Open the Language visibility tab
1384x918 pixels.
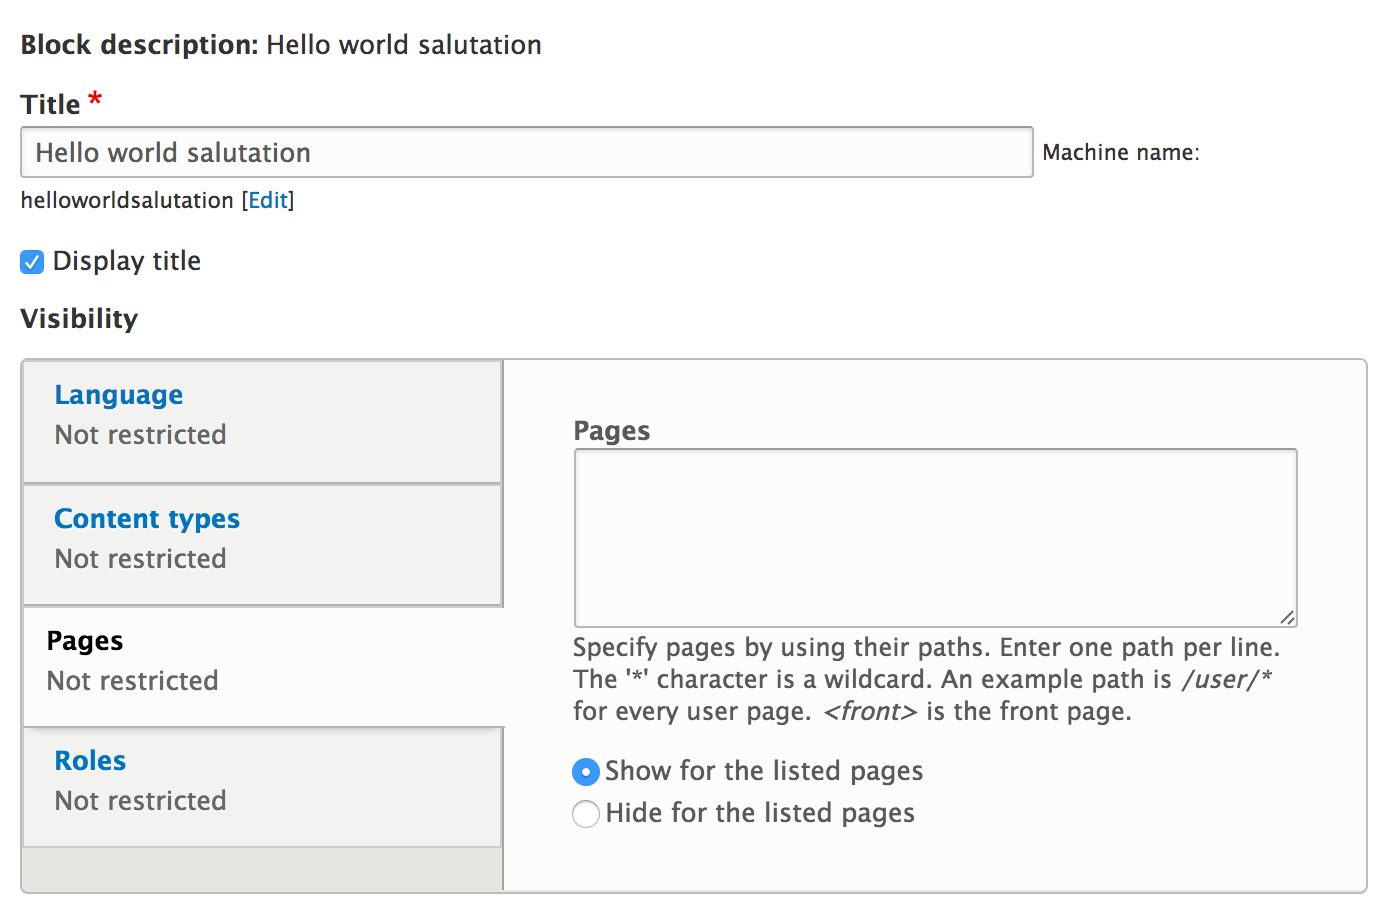119,396
